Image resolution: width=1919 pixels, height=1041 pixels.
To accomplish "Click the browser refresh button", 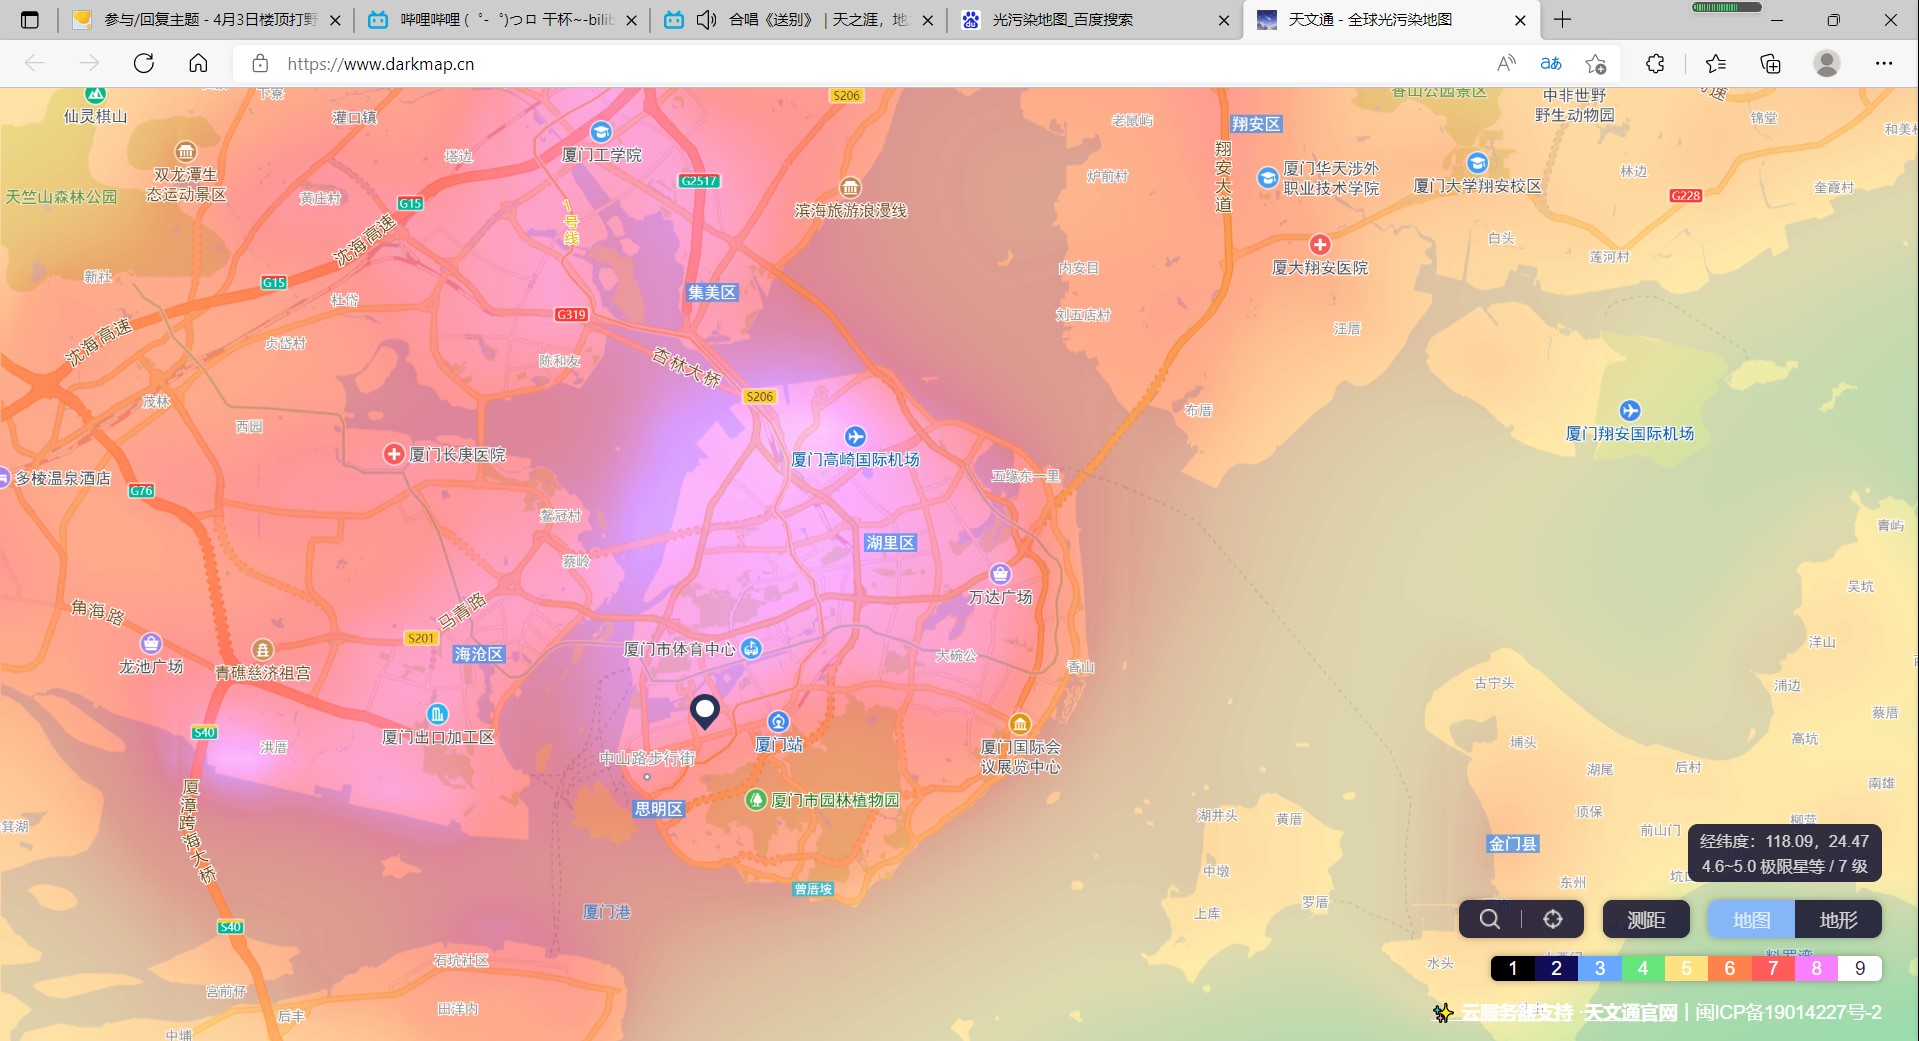I will coord(144,63).
